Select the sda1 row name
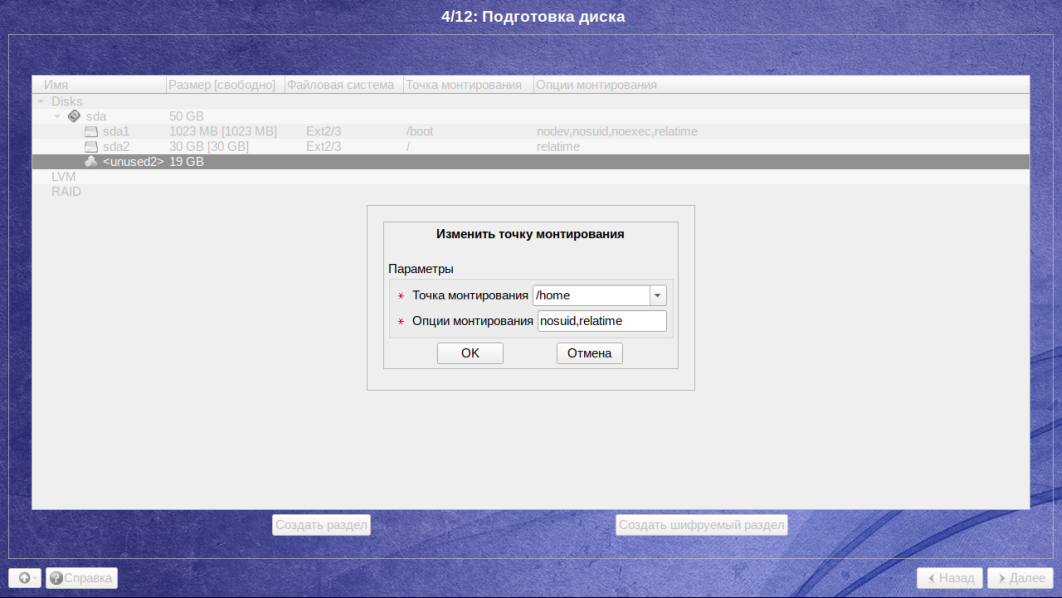1062x598 pixels. (x=116, y=131)
